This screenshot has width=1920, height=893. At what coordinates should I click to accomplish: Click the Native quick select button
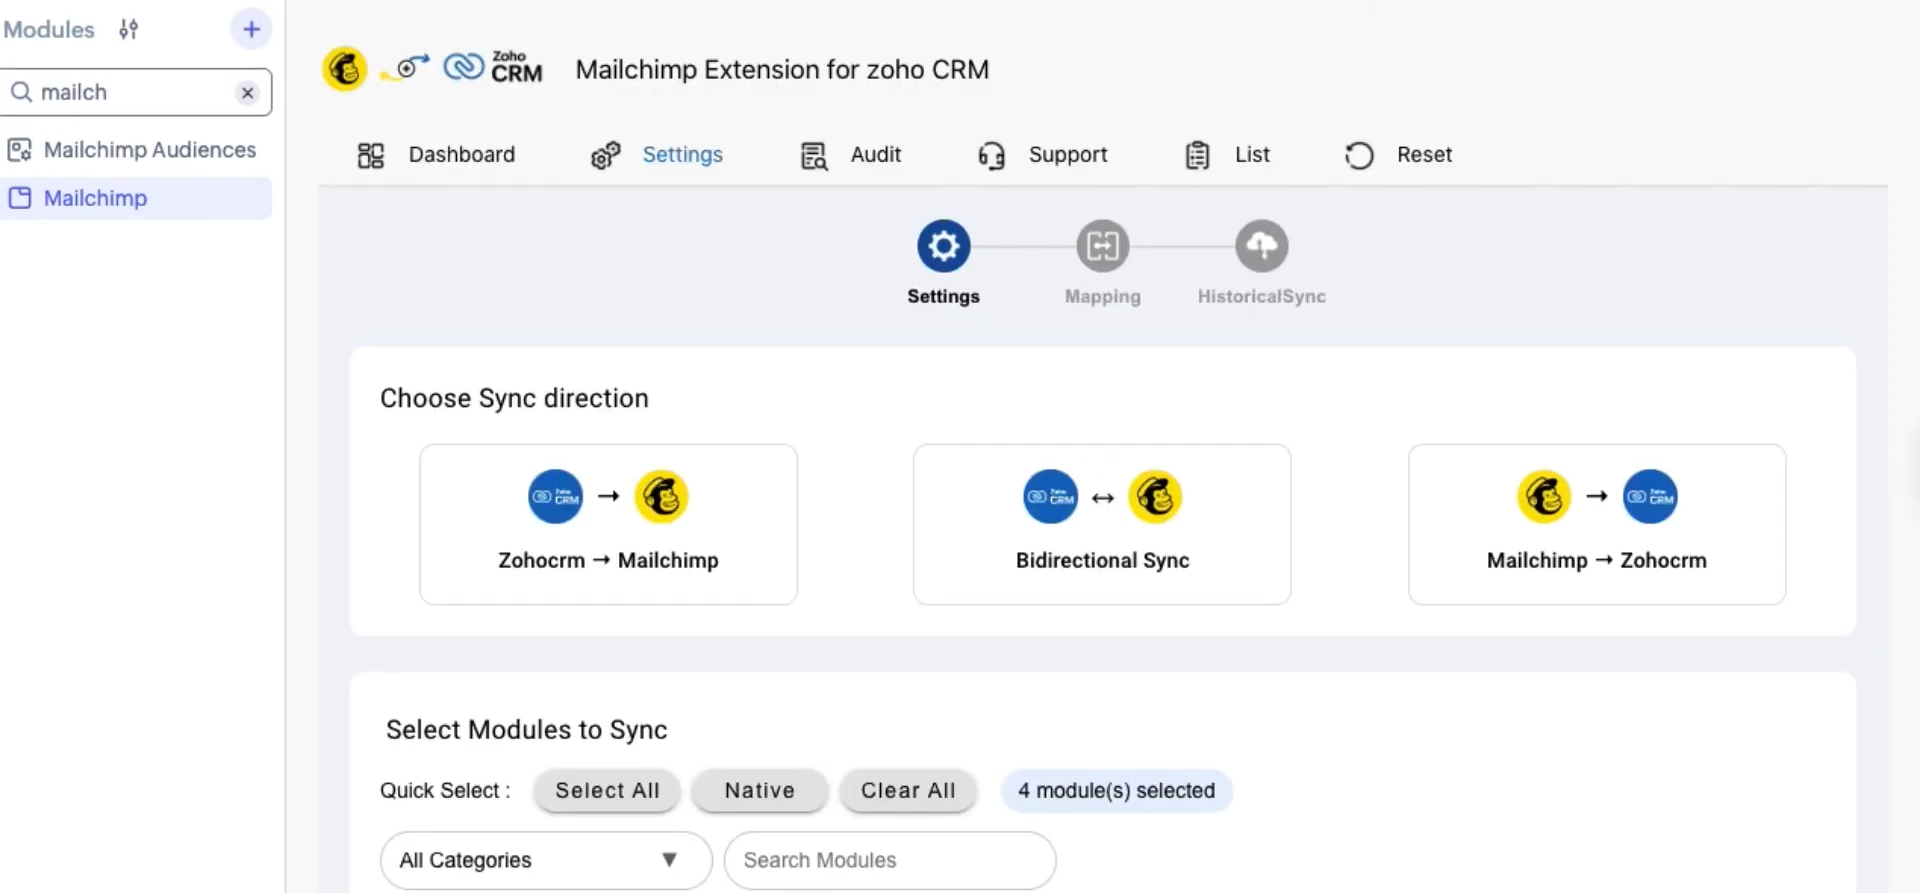(x=760, y=791)
